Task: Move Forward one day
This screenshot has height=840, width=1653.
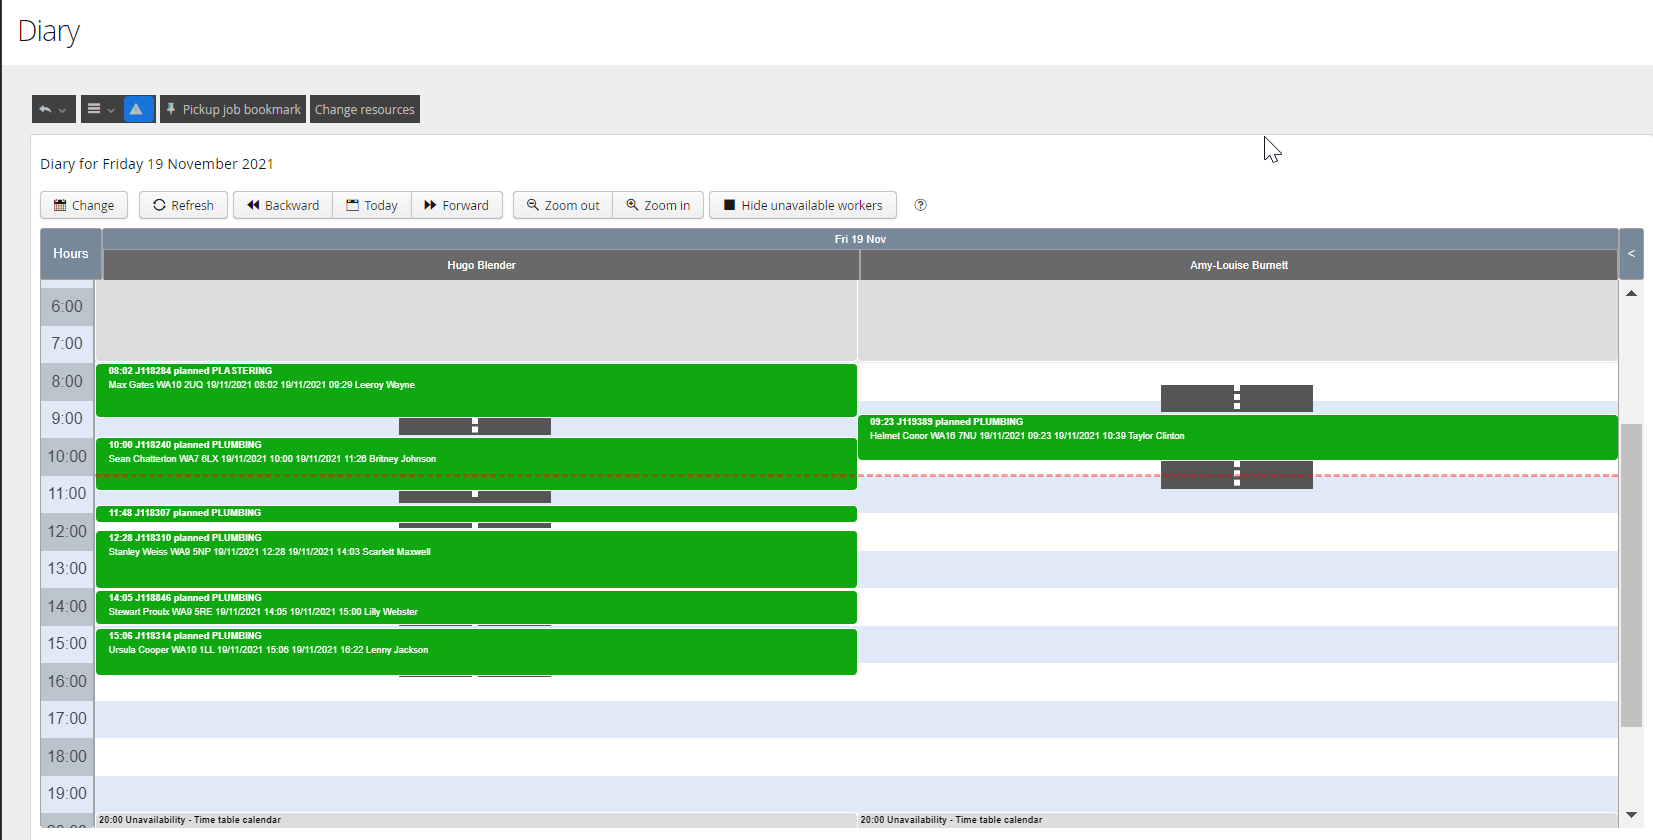Action: coord(457,205)
